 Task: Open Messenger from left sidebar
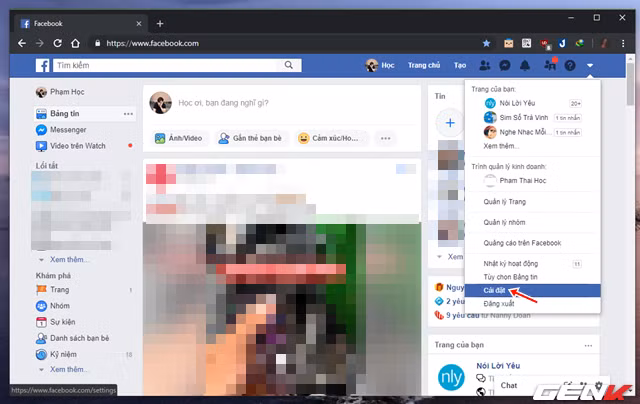click(61, 130)
